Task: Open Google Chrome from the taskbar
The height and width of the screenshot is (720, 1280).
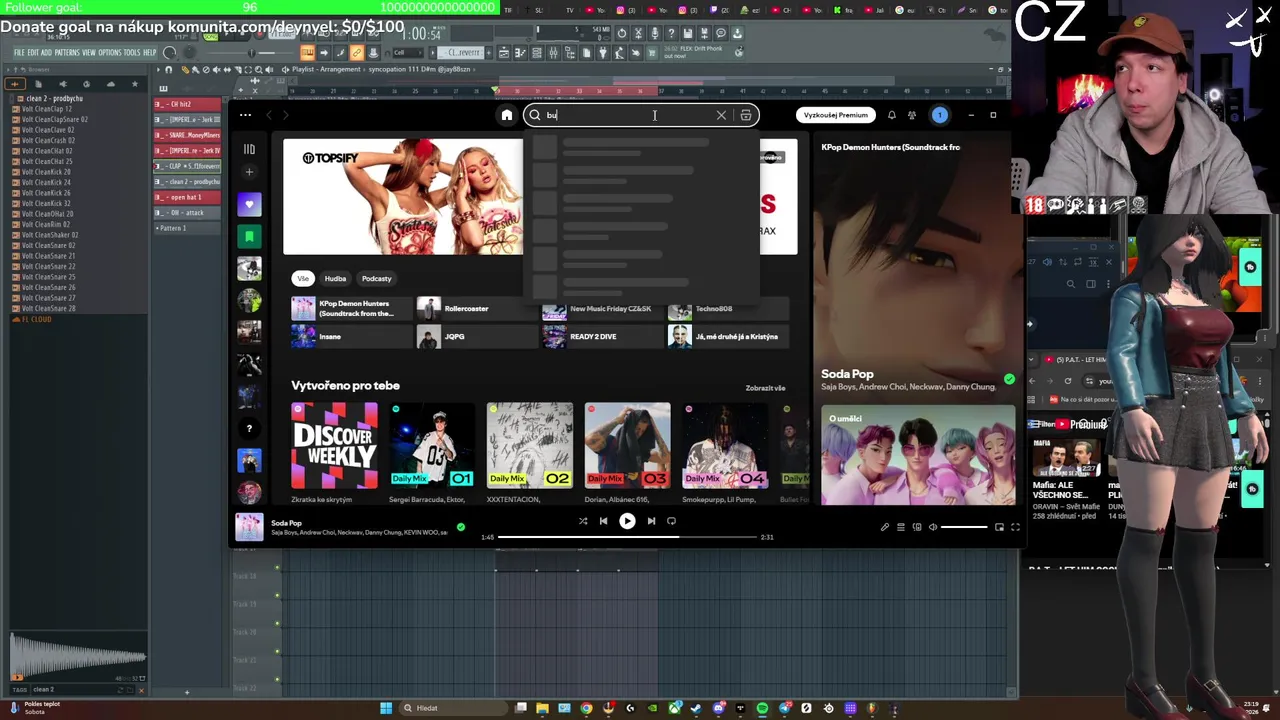Action: pyautogui.click(x=587, y=708)
